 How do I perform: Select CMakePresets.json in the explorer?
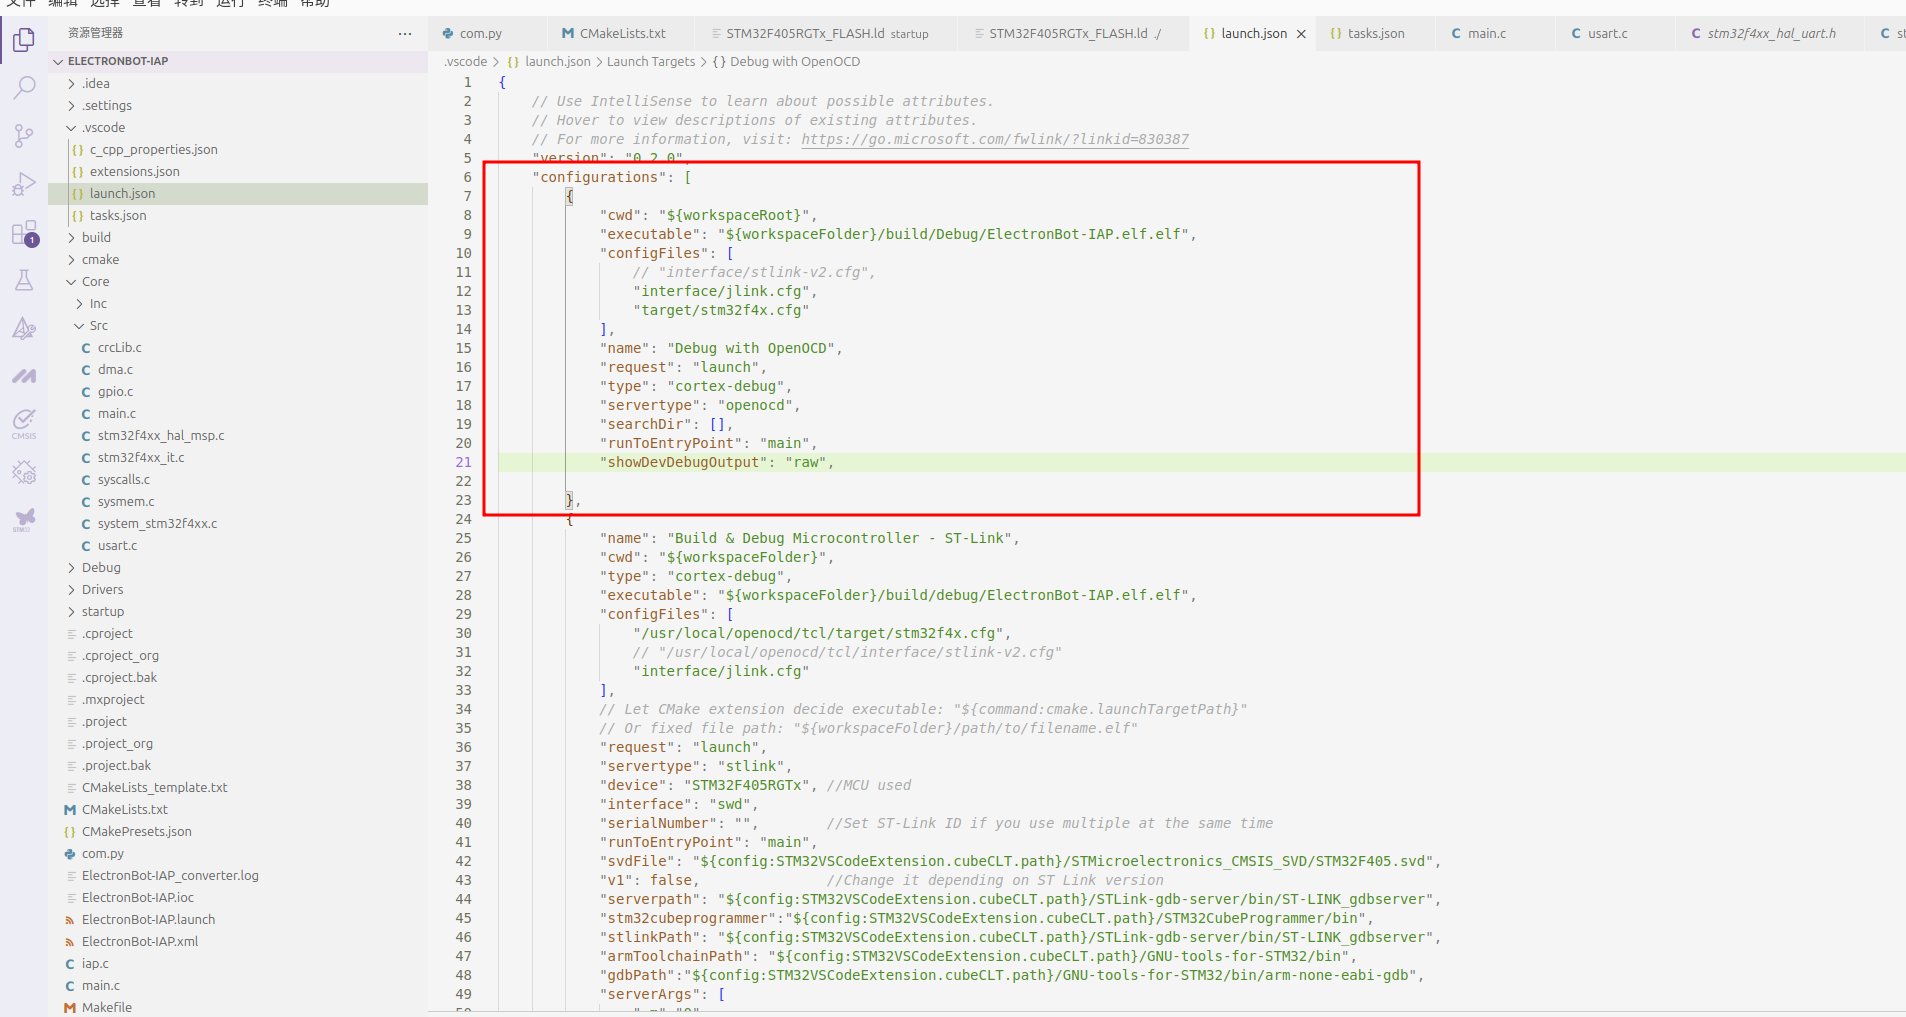point(136,832)
